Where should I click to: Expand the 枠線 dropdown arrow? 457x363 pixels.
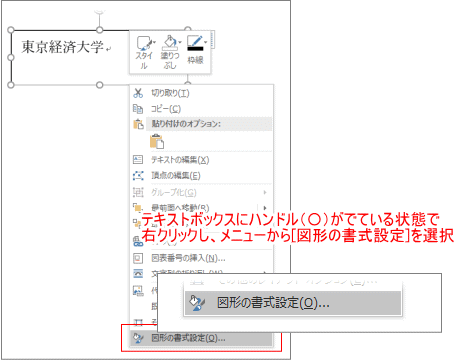[206, 42]
